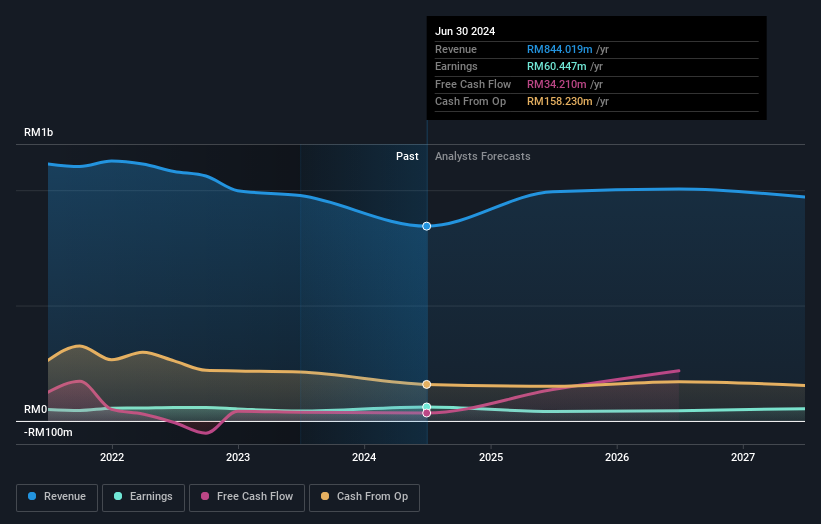
Task: Click the Analysts Forecasts label
Action: point(482,156)
